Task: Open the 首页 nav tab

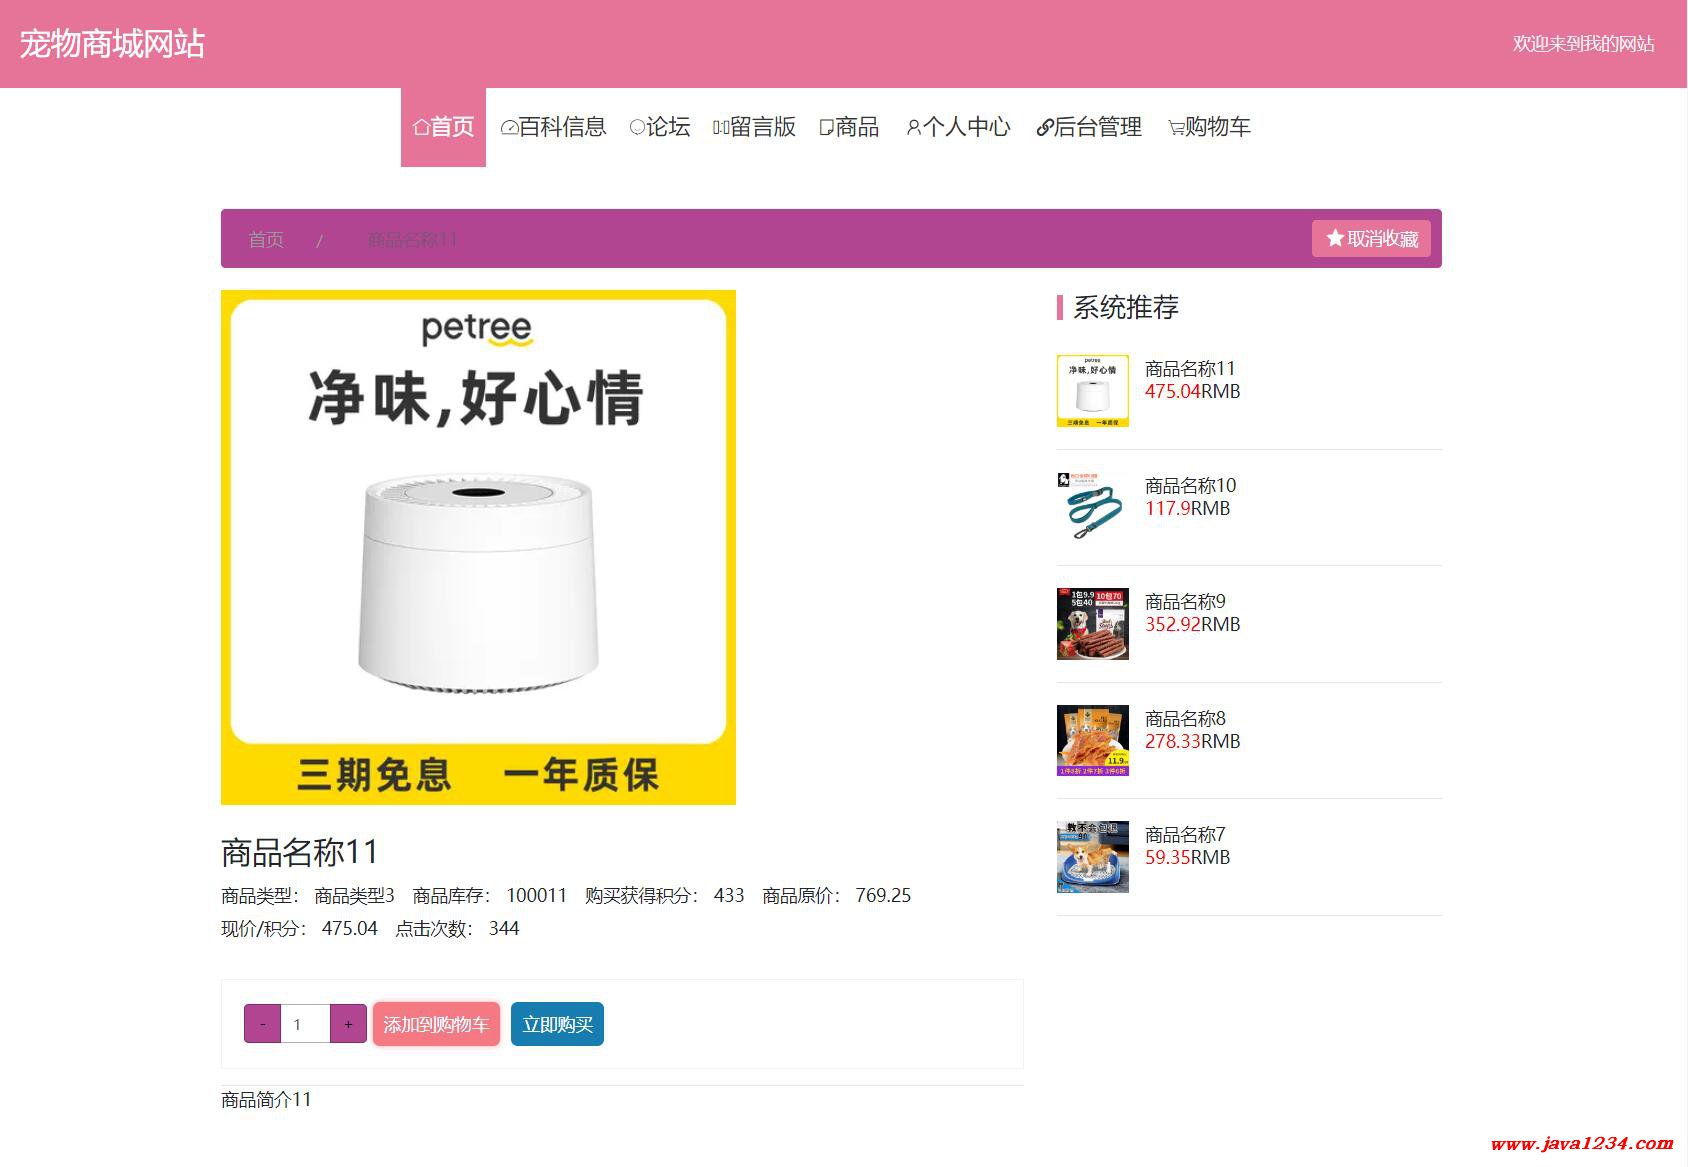Action: (x=443, y=127)
